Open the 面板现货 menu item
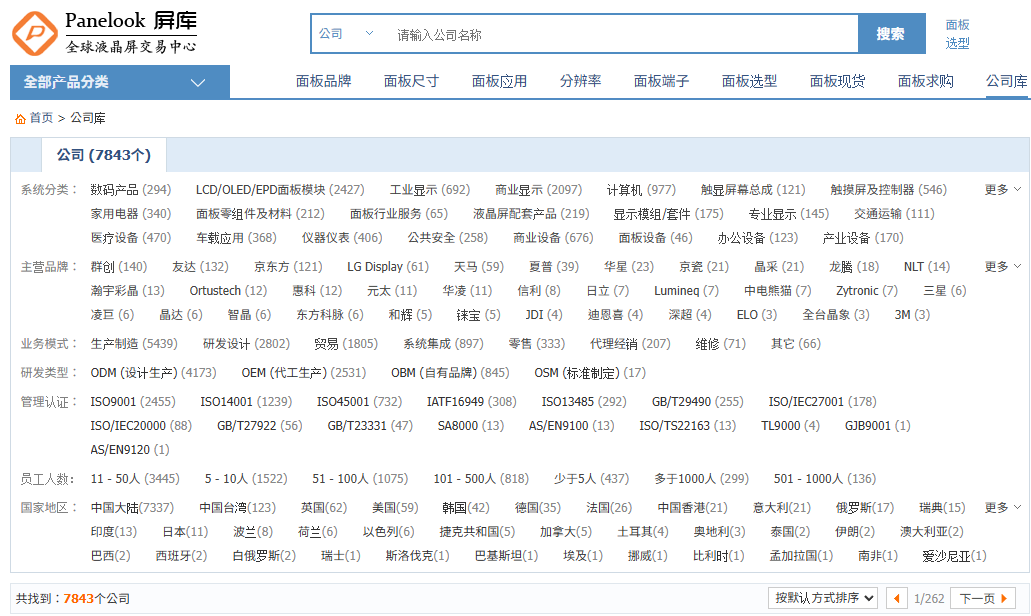Image resolution: width=1031 pixels, height=616 pixels. tap(838, 82)
